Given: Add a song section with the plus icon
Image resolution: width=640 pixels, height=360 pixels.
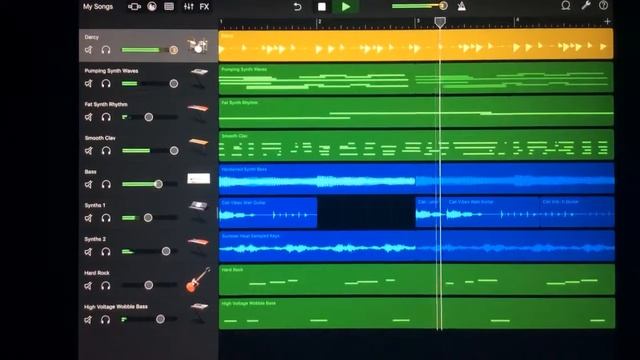Looking at the screenshot, I should [607, 22].
